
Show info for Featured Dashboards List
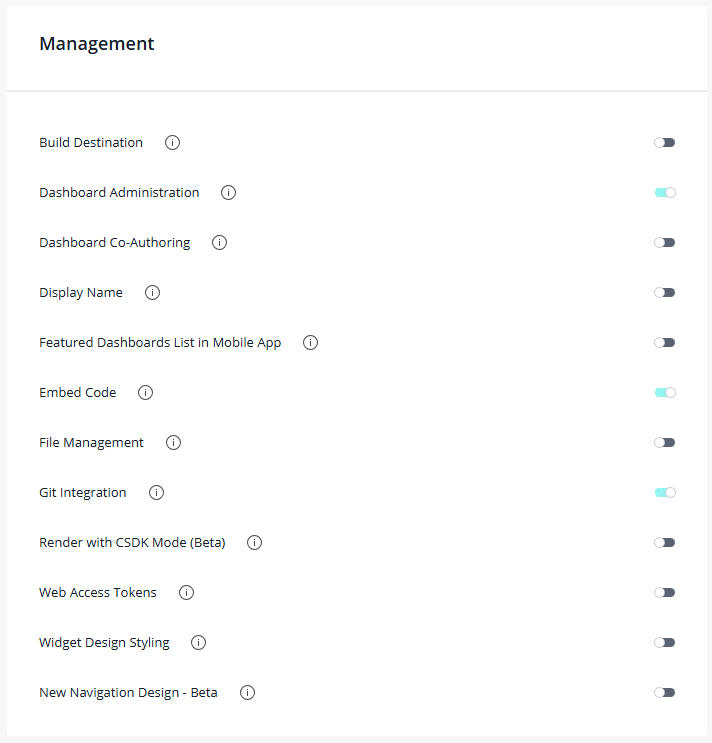[310, 343]
